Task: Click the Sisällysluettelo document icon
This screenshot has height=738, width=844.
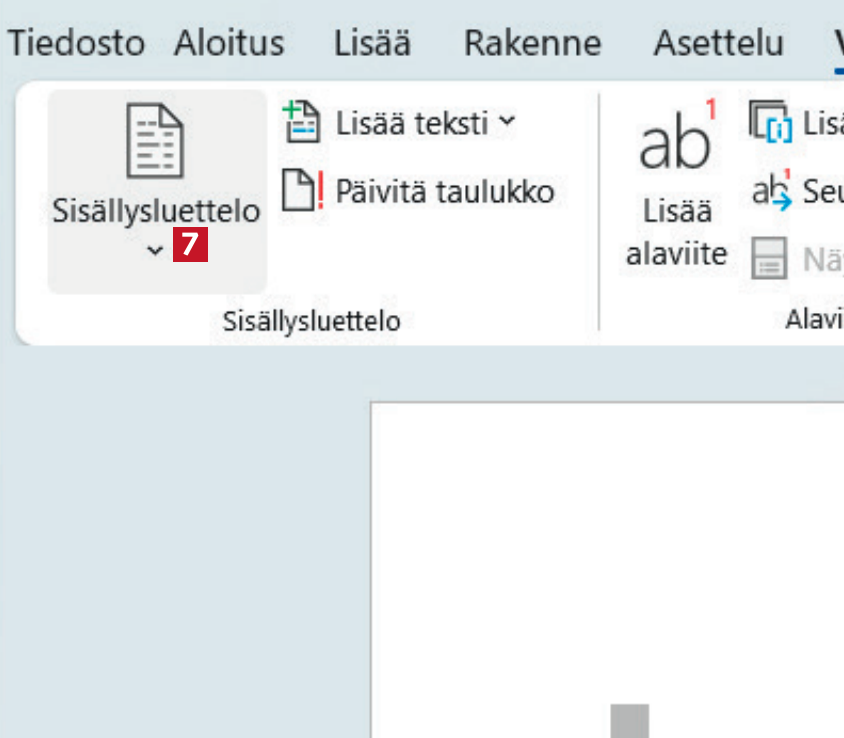Action: pyautogui.click(x=155, y=140)
